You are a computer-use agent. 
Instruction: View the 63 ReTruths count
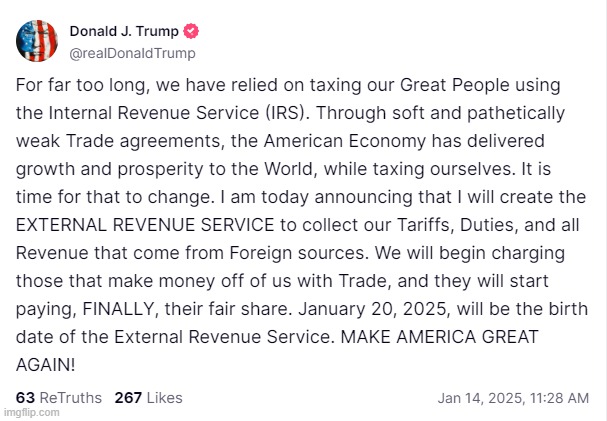59,397
